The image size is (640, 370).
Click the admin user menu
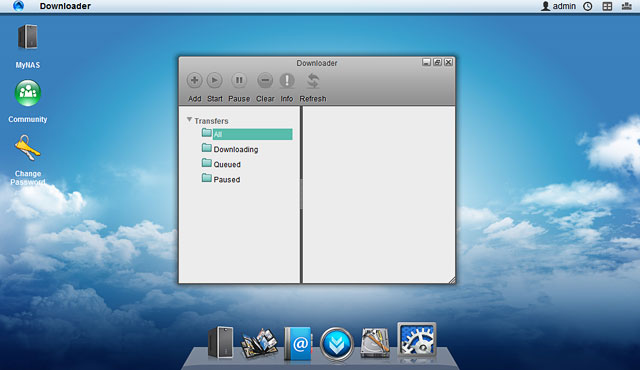tap(558, 6)
